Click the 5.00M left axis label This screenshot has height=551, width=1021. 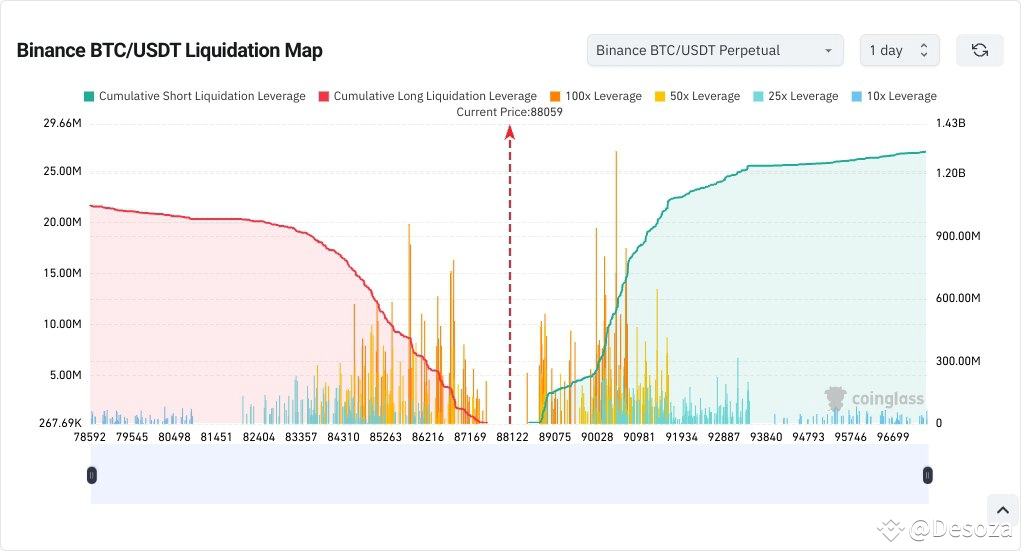(x=66, y=375)
